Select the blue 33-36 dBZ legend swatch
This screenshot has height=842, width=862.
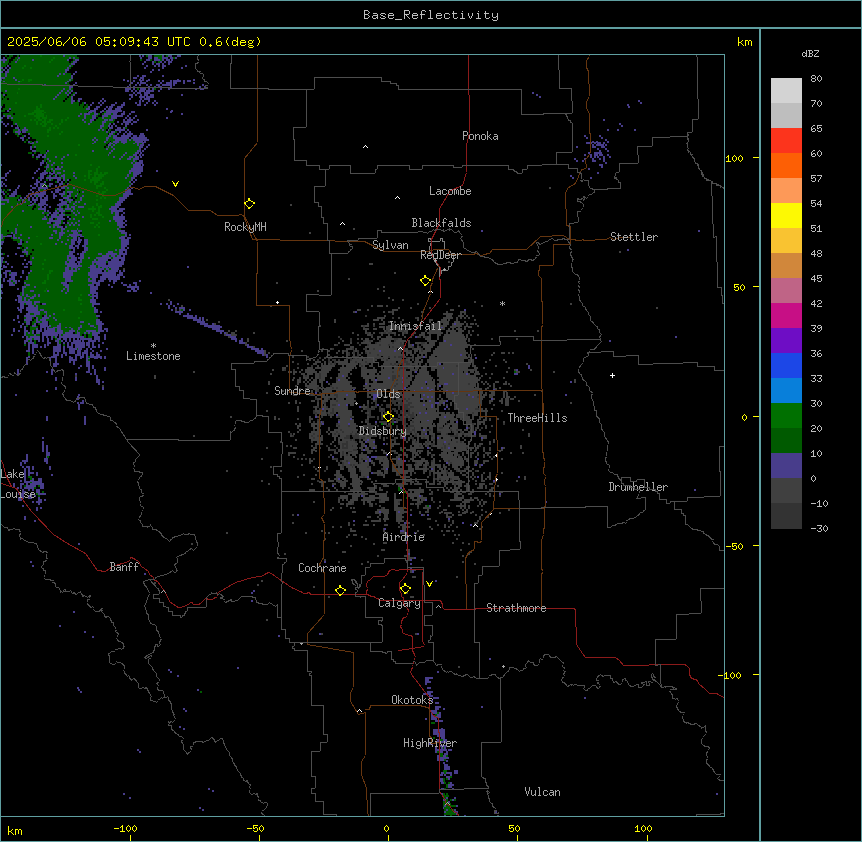[x=786, y=365]
